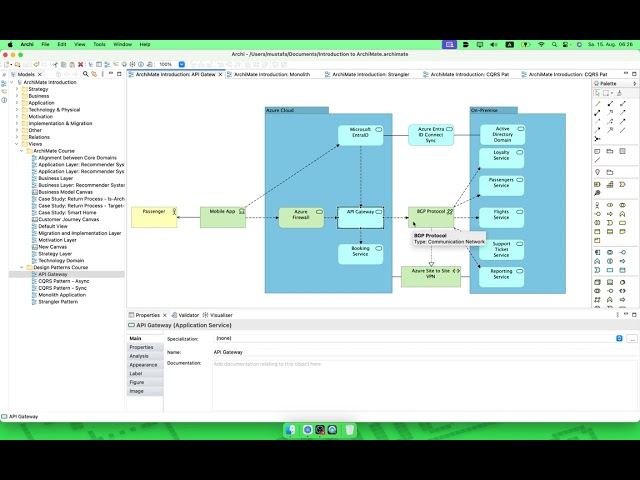Image resolution: width=640 pixels, height=480 pixels.
Task: Pick the Business Service palette tool
Action: (x=622, y=223)
